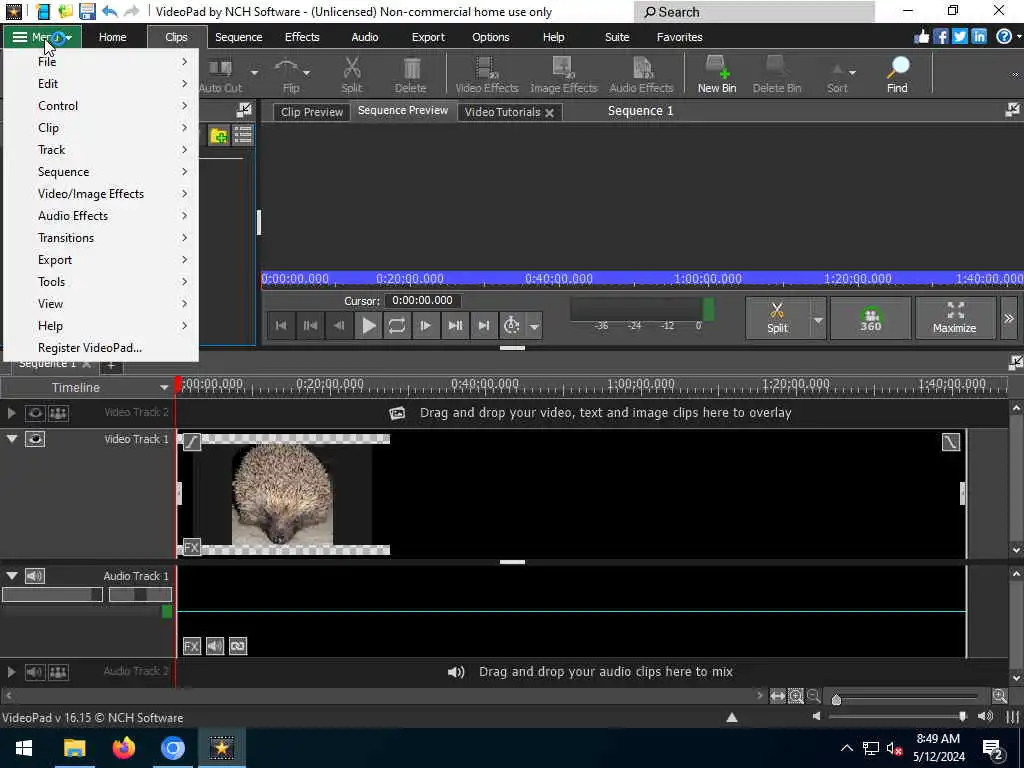The image size is (1024, 768).
Task: Select Register VideoPad... menu entry
Action: click(x=101, y=347)
